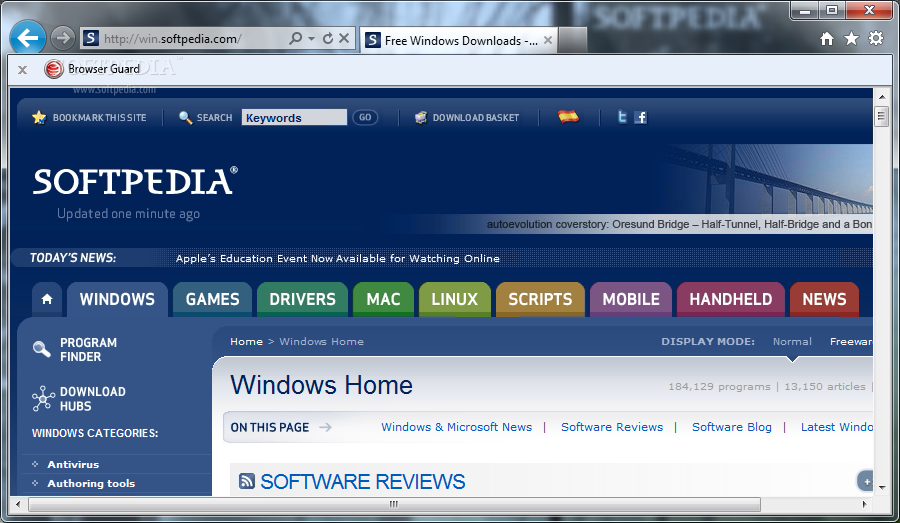This screenshot has height=523, width=900.
Task: Close the Browser Guard toolbar
Action: tap(22, 70)
